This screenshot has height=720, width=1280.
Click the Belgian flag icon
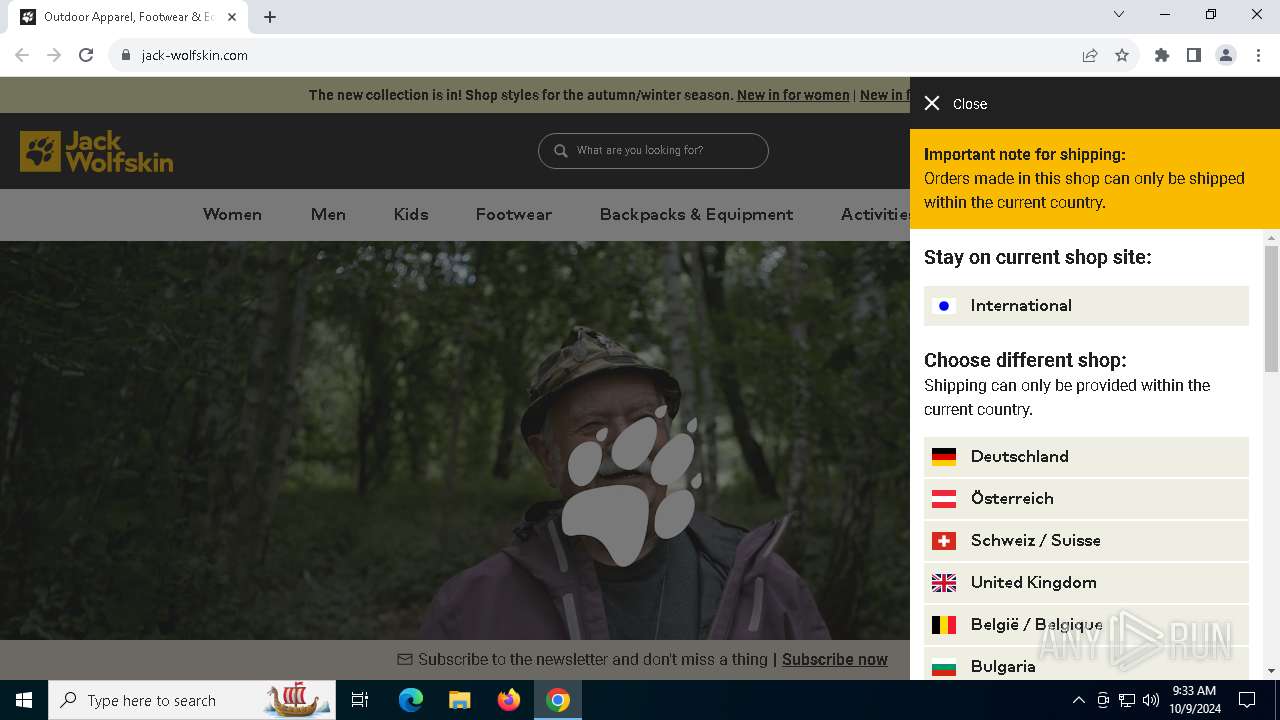(944, 625)
